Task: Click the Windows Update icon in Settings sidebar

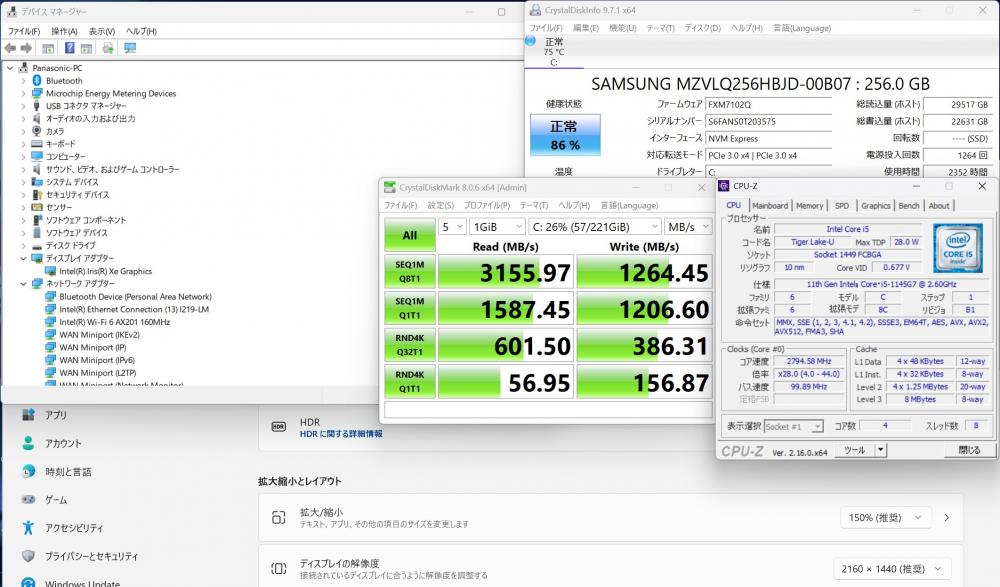Action: click(x=28, y=583)
